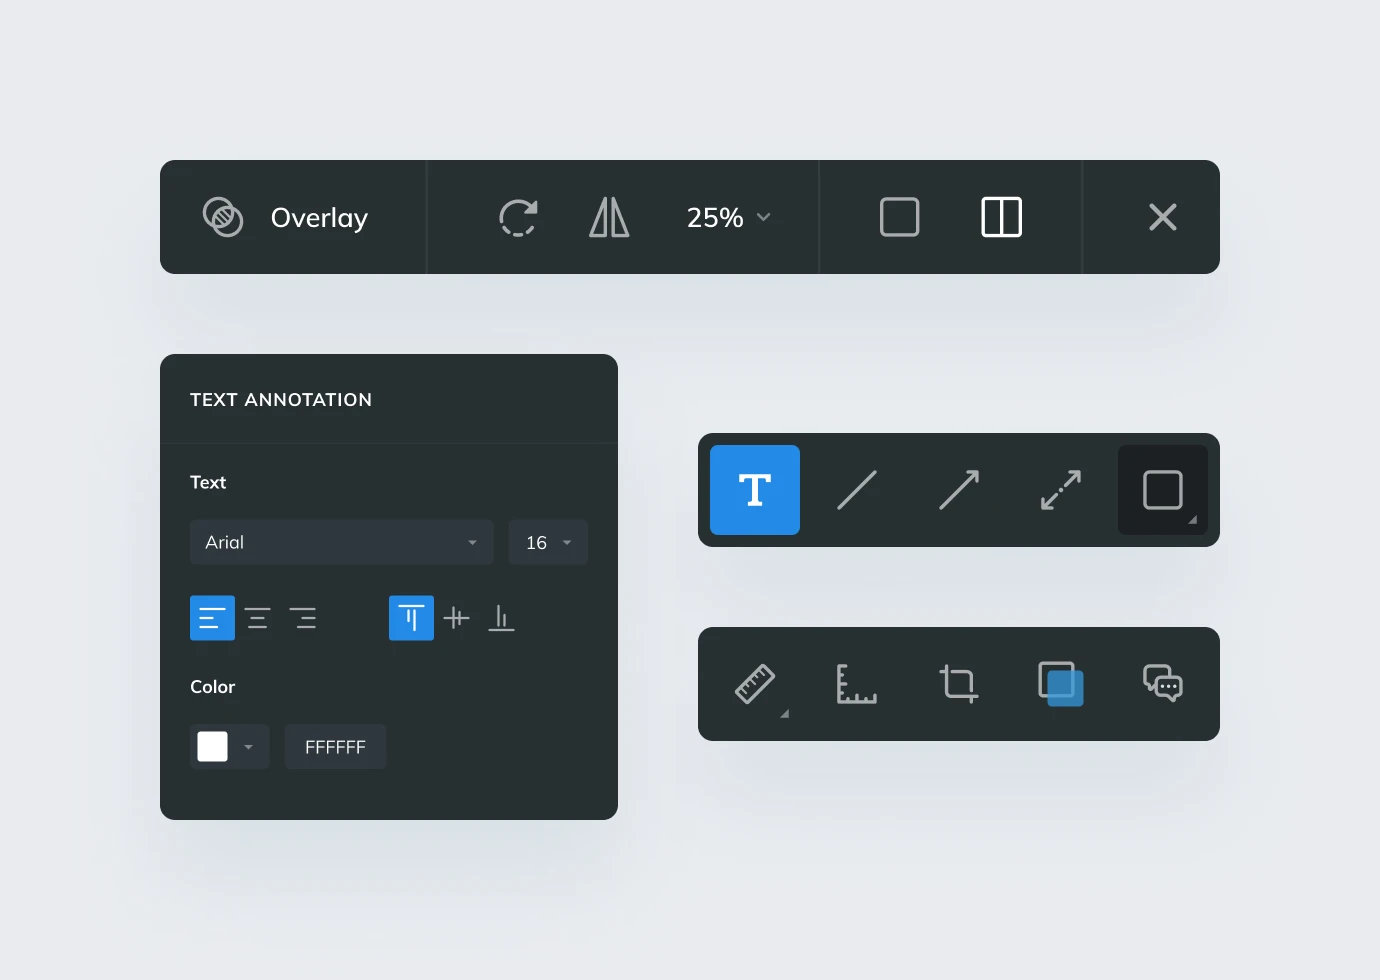Expand the 25% zoom dropdown
Image resolution: width=1380 pixels, height=980 pixels.
[x=728, y=217]
